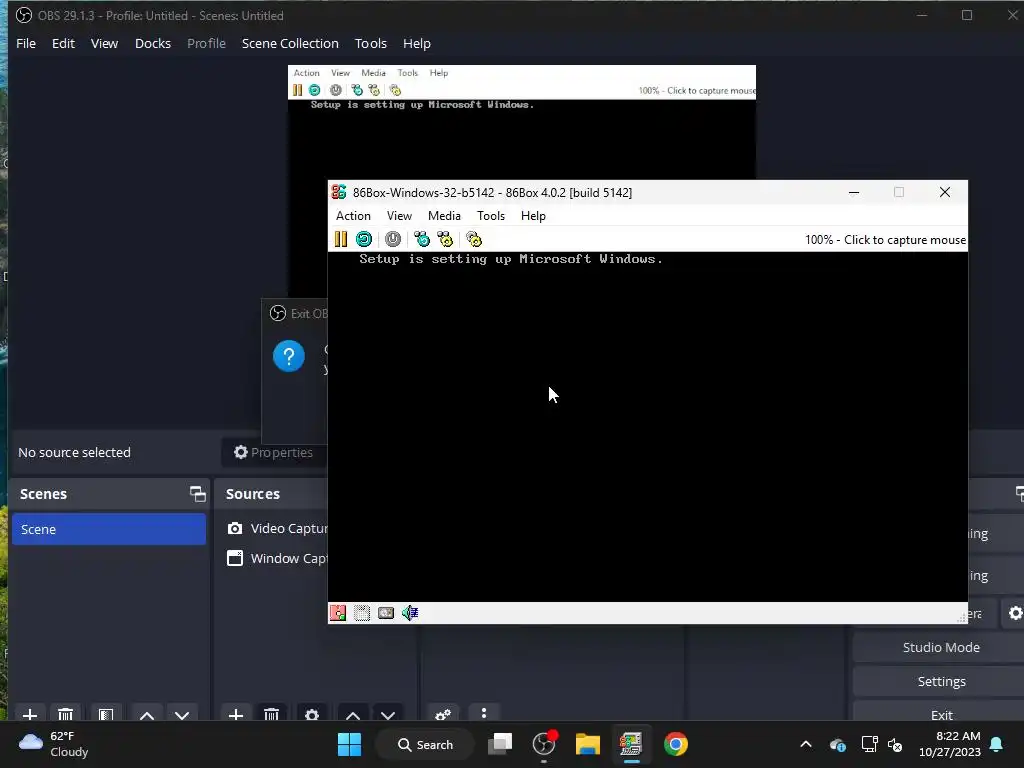Image resolution: width=1024 pixels, height=768 pixels.
Task: Switch to OBS Studio taskbar icon
Action: [x=544, y=744]
